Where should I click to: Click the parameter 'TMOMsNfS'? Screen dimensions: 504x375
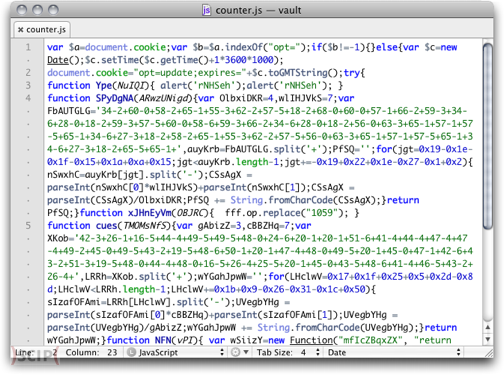[x=144, y=226]
